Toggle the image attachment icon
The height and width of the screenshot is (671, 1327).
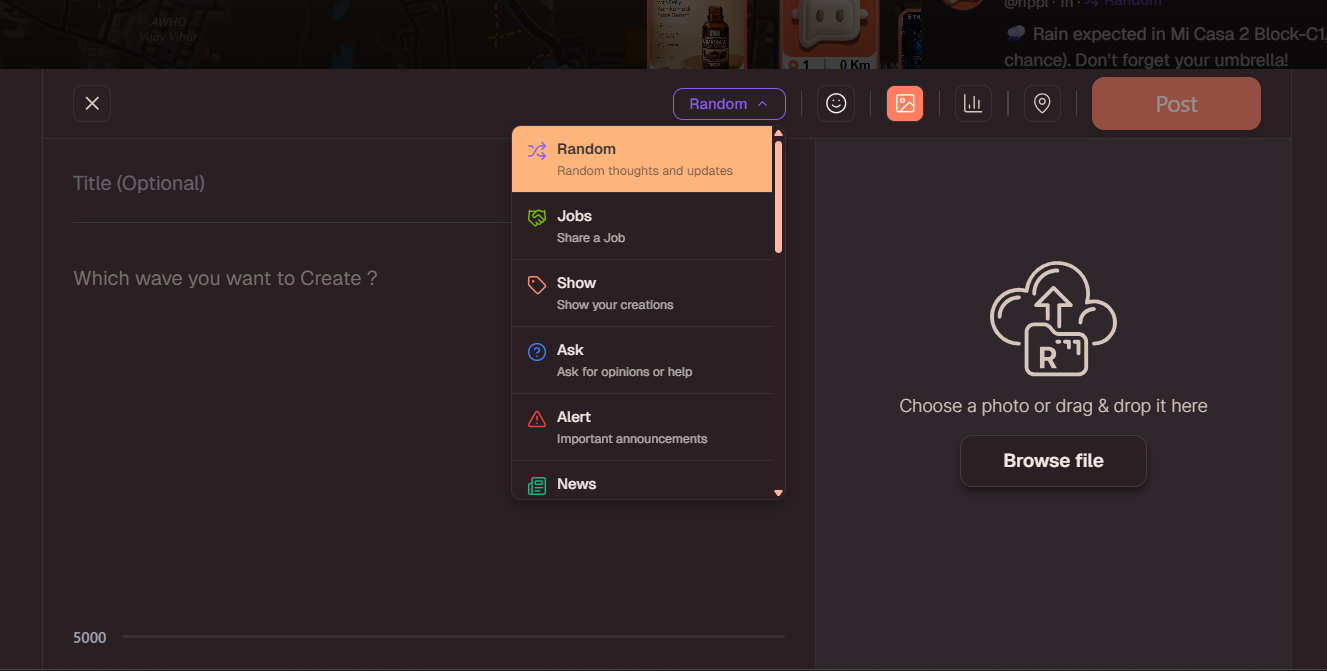tap(905, 104)
